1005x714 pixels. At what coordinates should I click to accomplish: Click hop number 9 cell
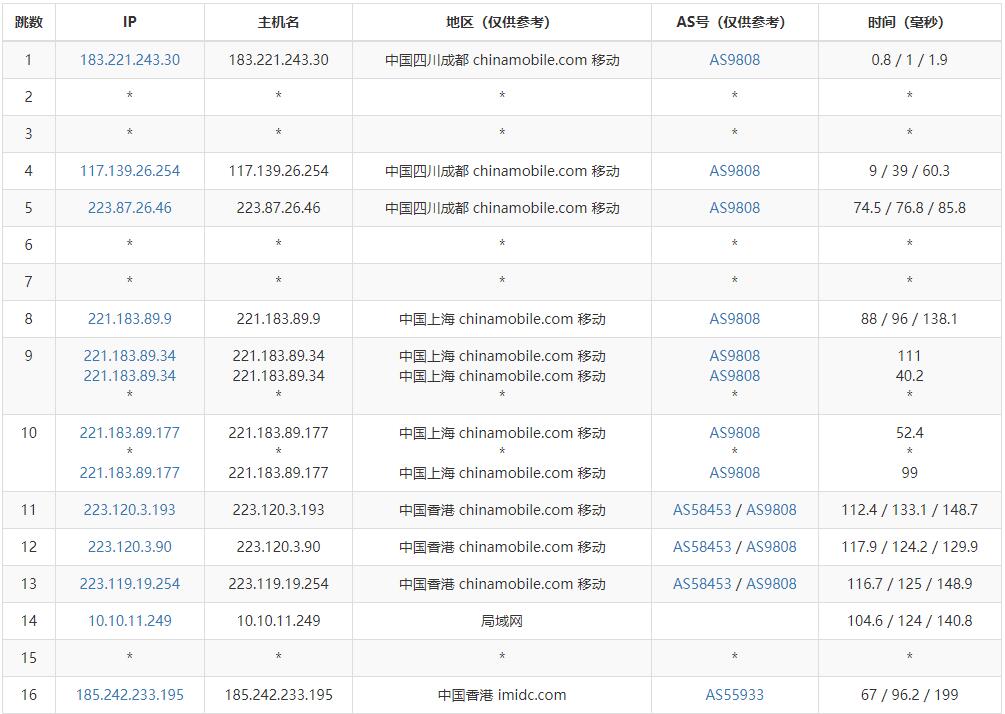pyautogui.click(x=29, y=376)
